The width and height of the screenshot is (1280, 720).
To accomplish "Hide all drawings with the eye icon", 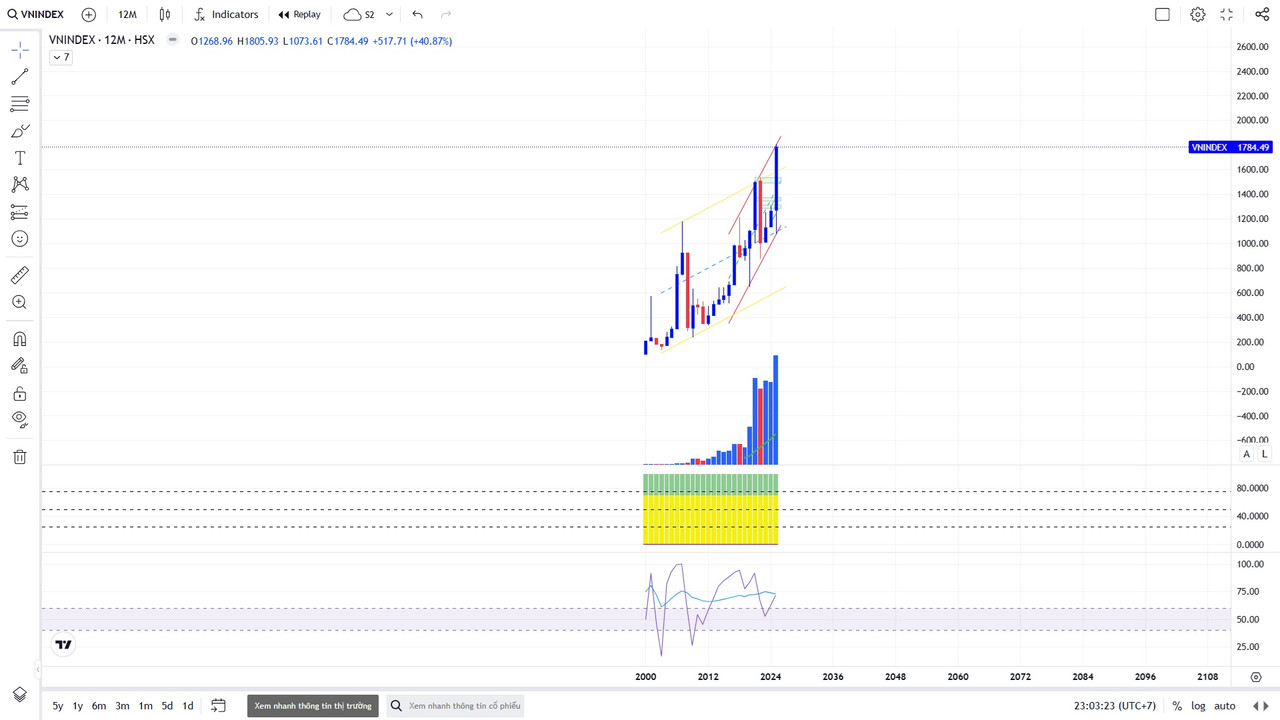I will [19, 420].
